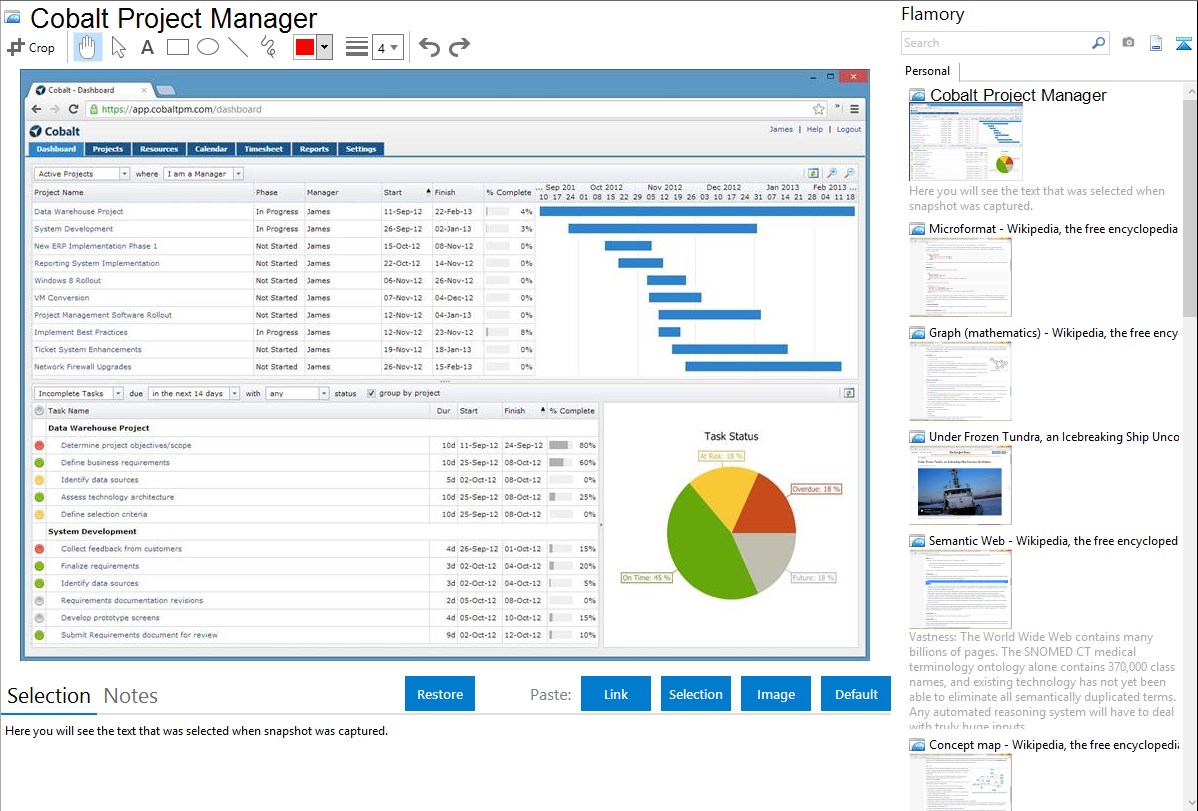
Task: Open the Personal tab
Action: point(927,71)
